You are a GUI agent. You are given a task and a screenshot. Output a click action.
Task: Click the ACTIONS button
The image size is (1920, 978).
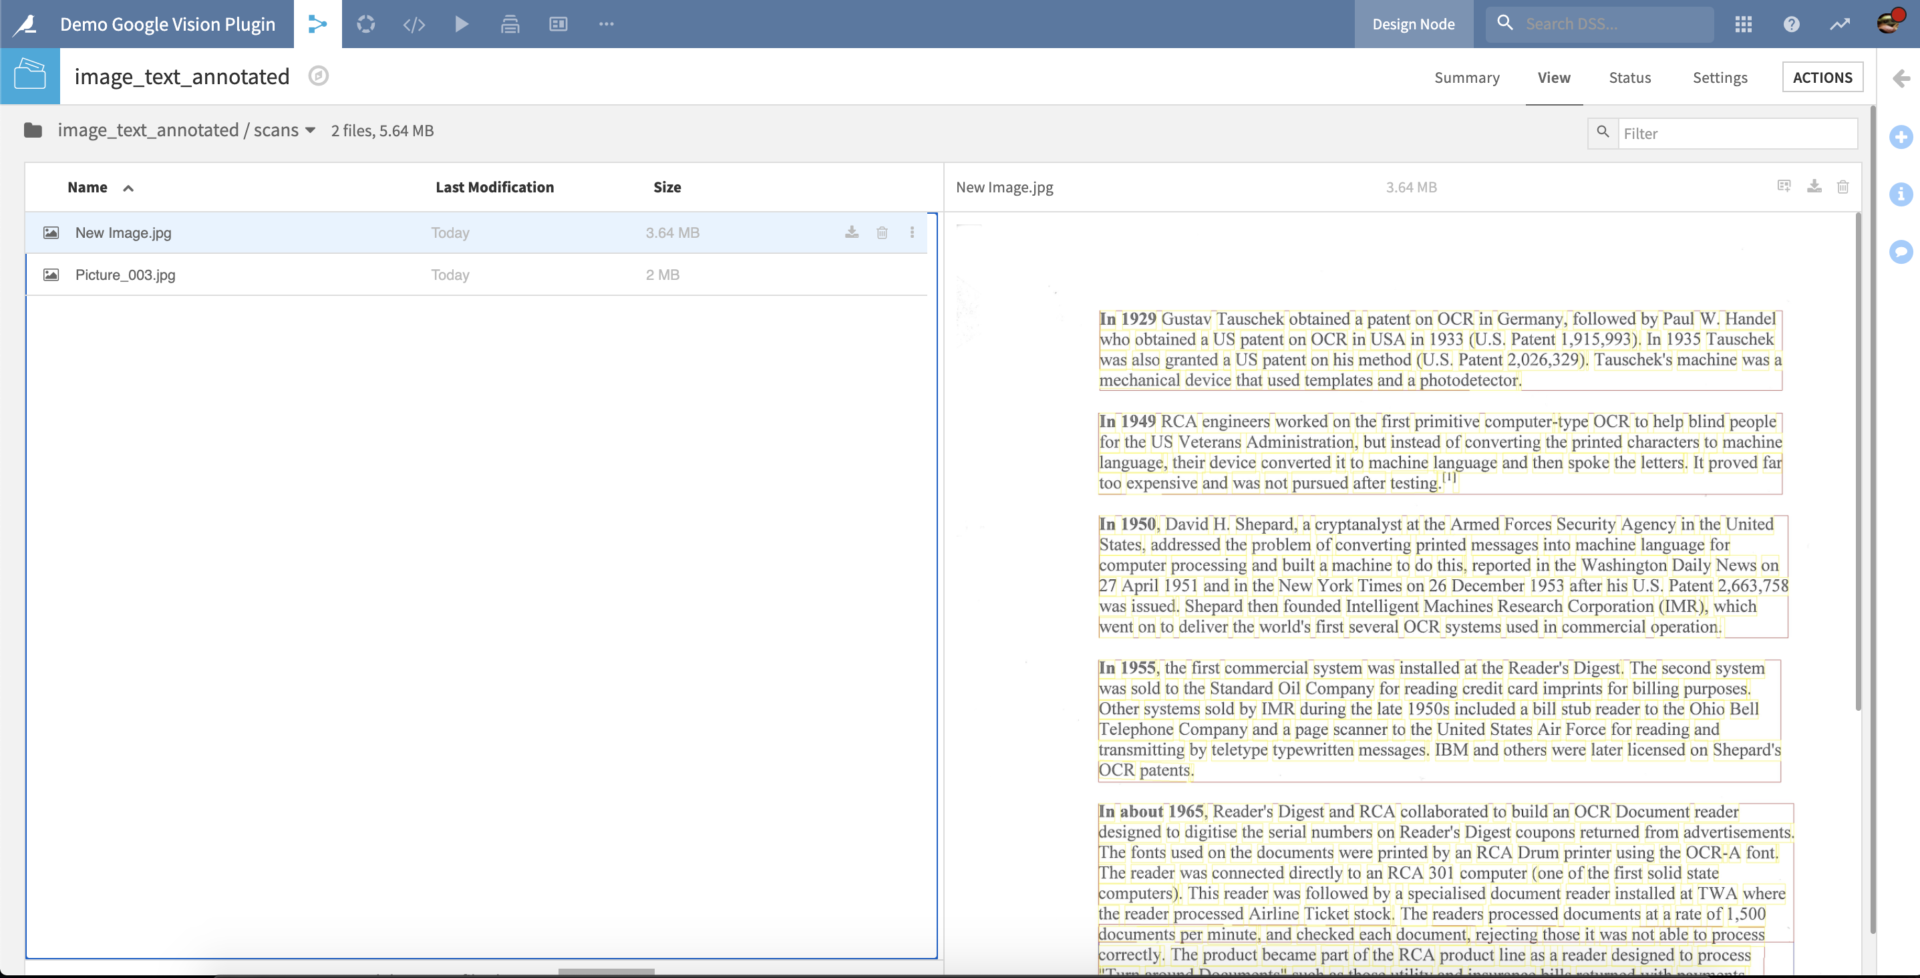point(1822,77)
